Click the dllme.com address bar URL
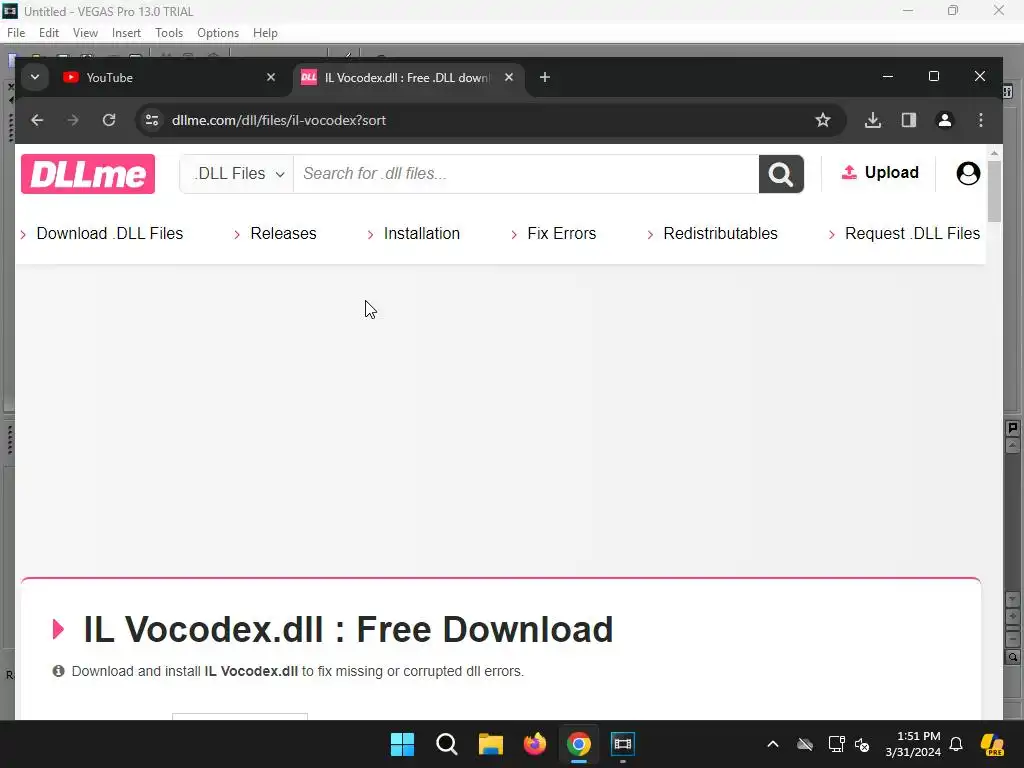The image size is (1024, 768). [x=279, y=120]
